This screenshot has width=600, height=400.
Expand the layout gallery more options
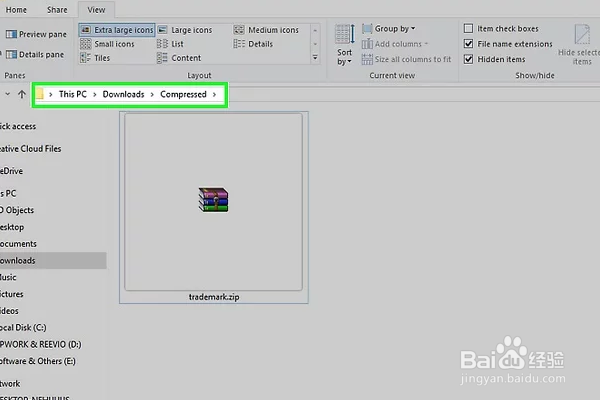pos(315,57)
